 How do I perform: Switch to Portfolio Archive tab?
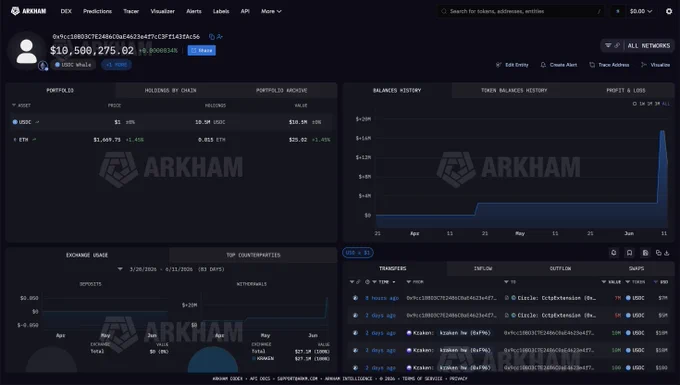pos(281,91)
